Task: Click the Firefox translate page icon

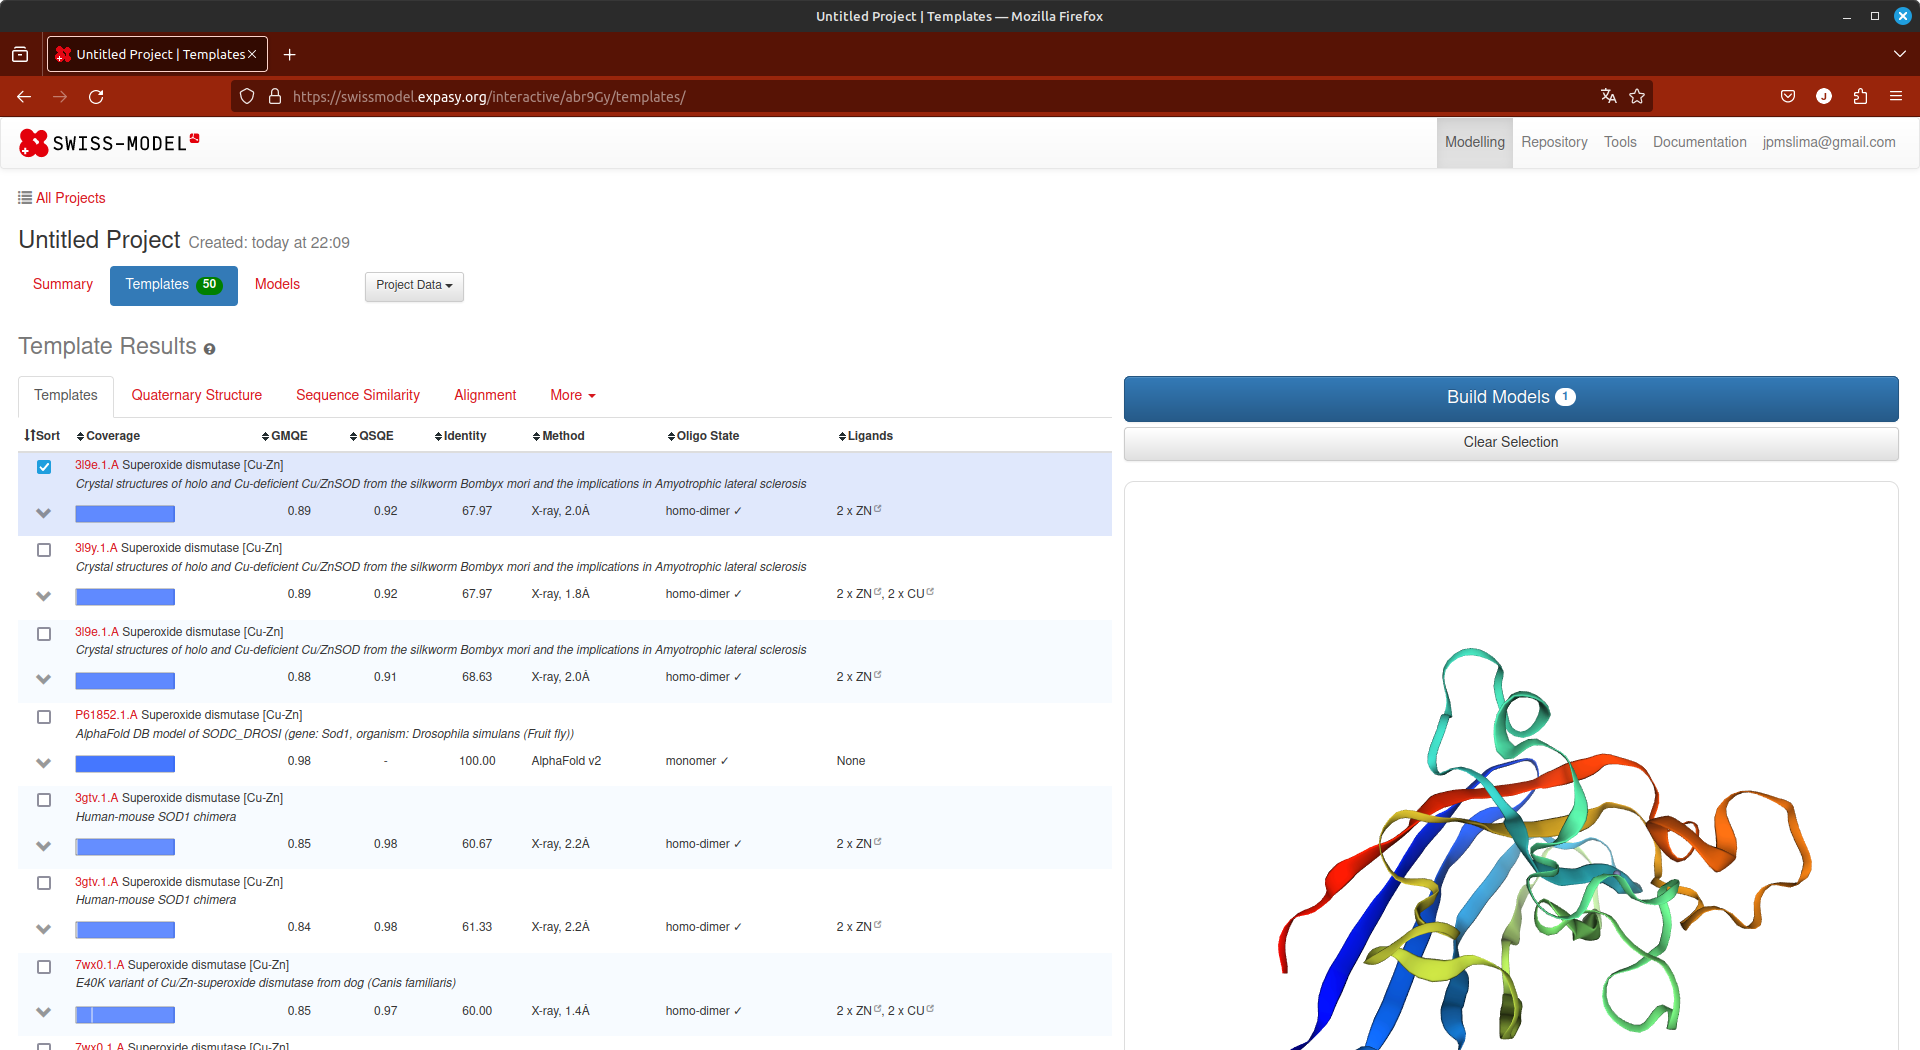Action: [x=1608, y=96]
